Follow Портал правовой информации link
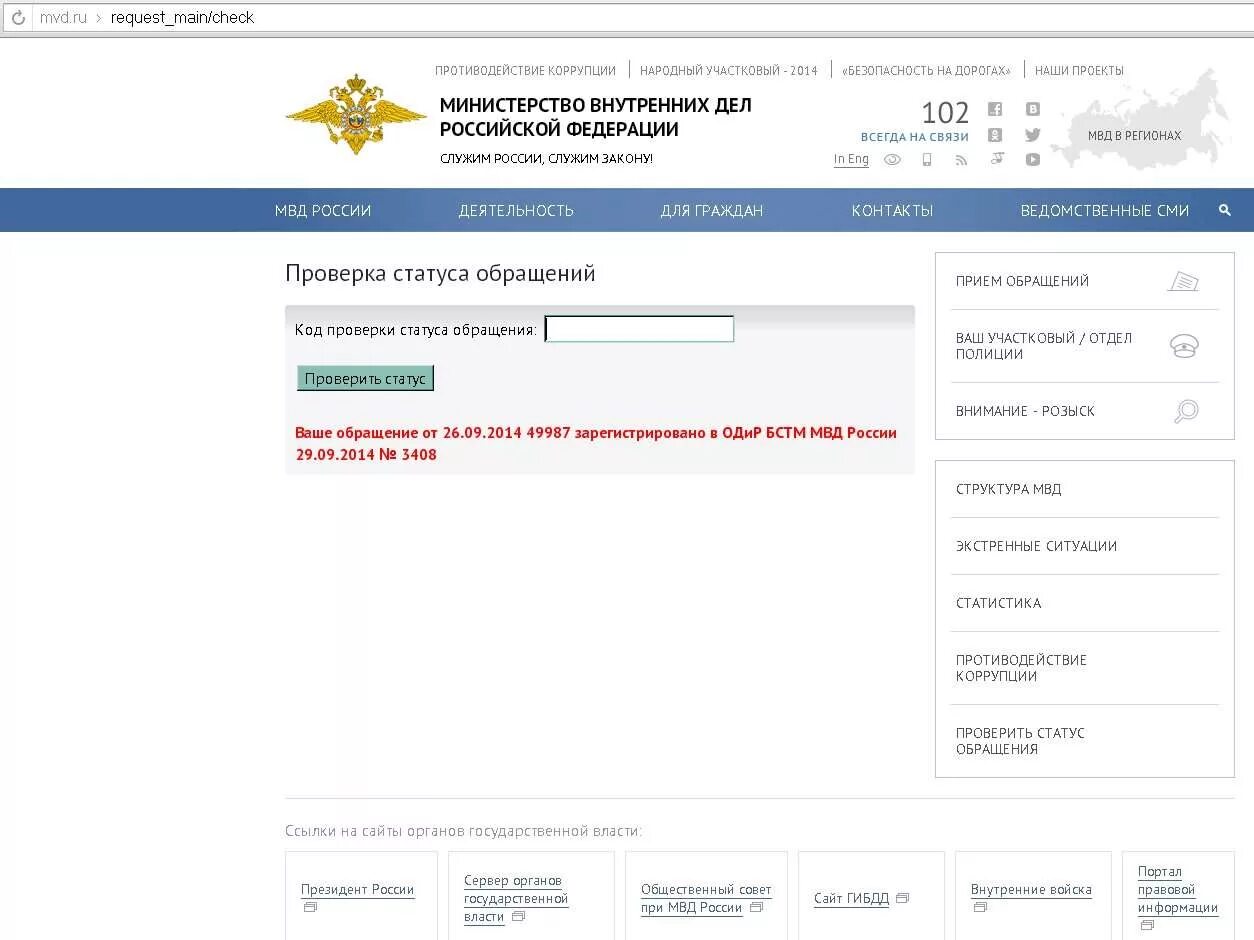The width and height of the screenshot is (1254, 940). click(x=1178, y=890)
